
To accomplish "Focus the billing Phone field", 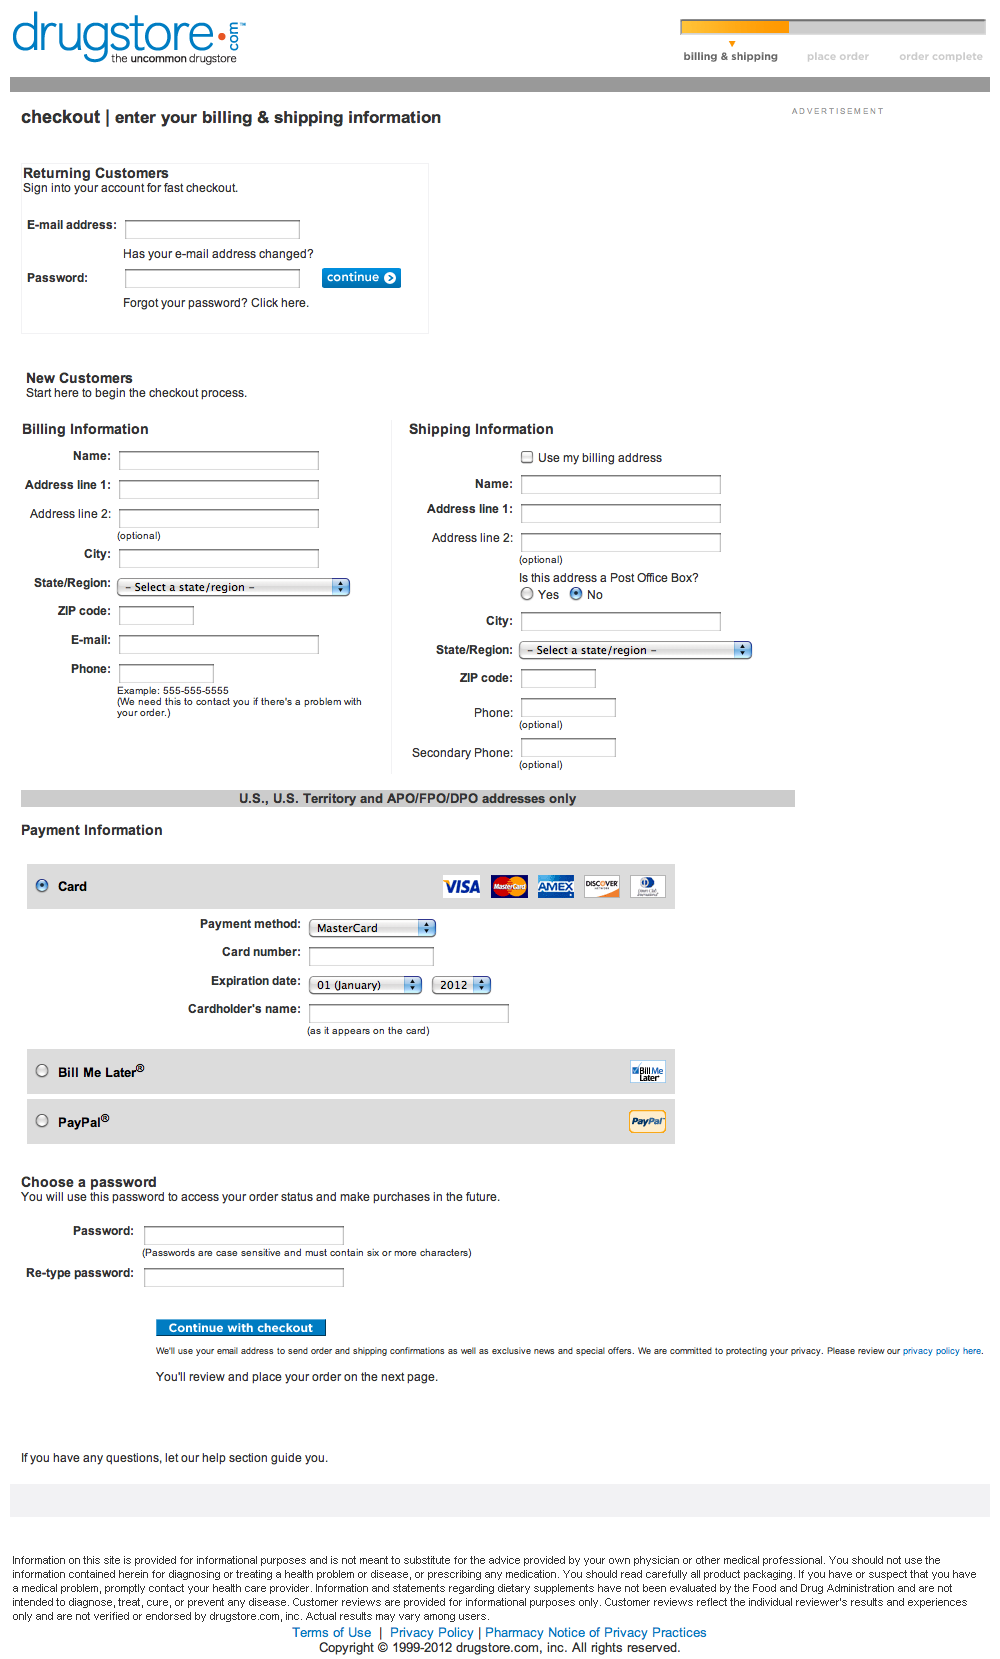I will [x=166, y=673].
